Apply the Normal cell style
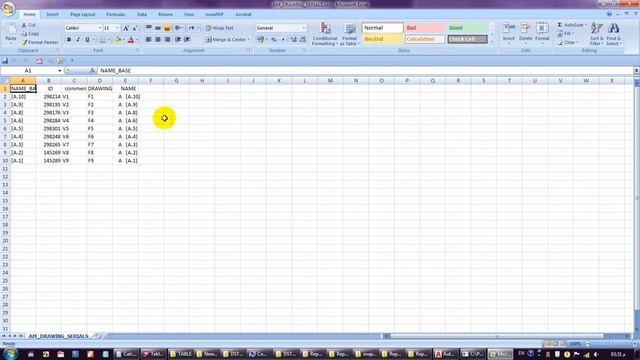The width and height of the screenshot is (640, 360). point(382,28)
